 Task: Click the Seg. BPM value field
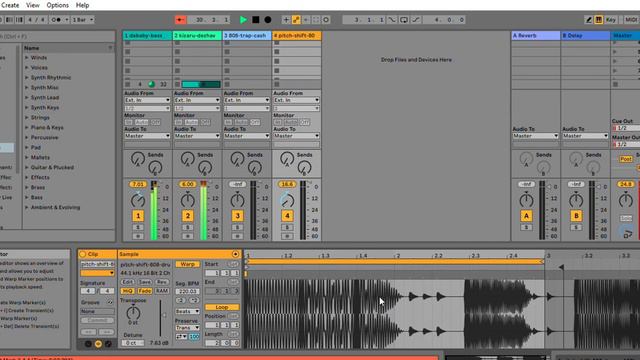[x=187, y=291]
